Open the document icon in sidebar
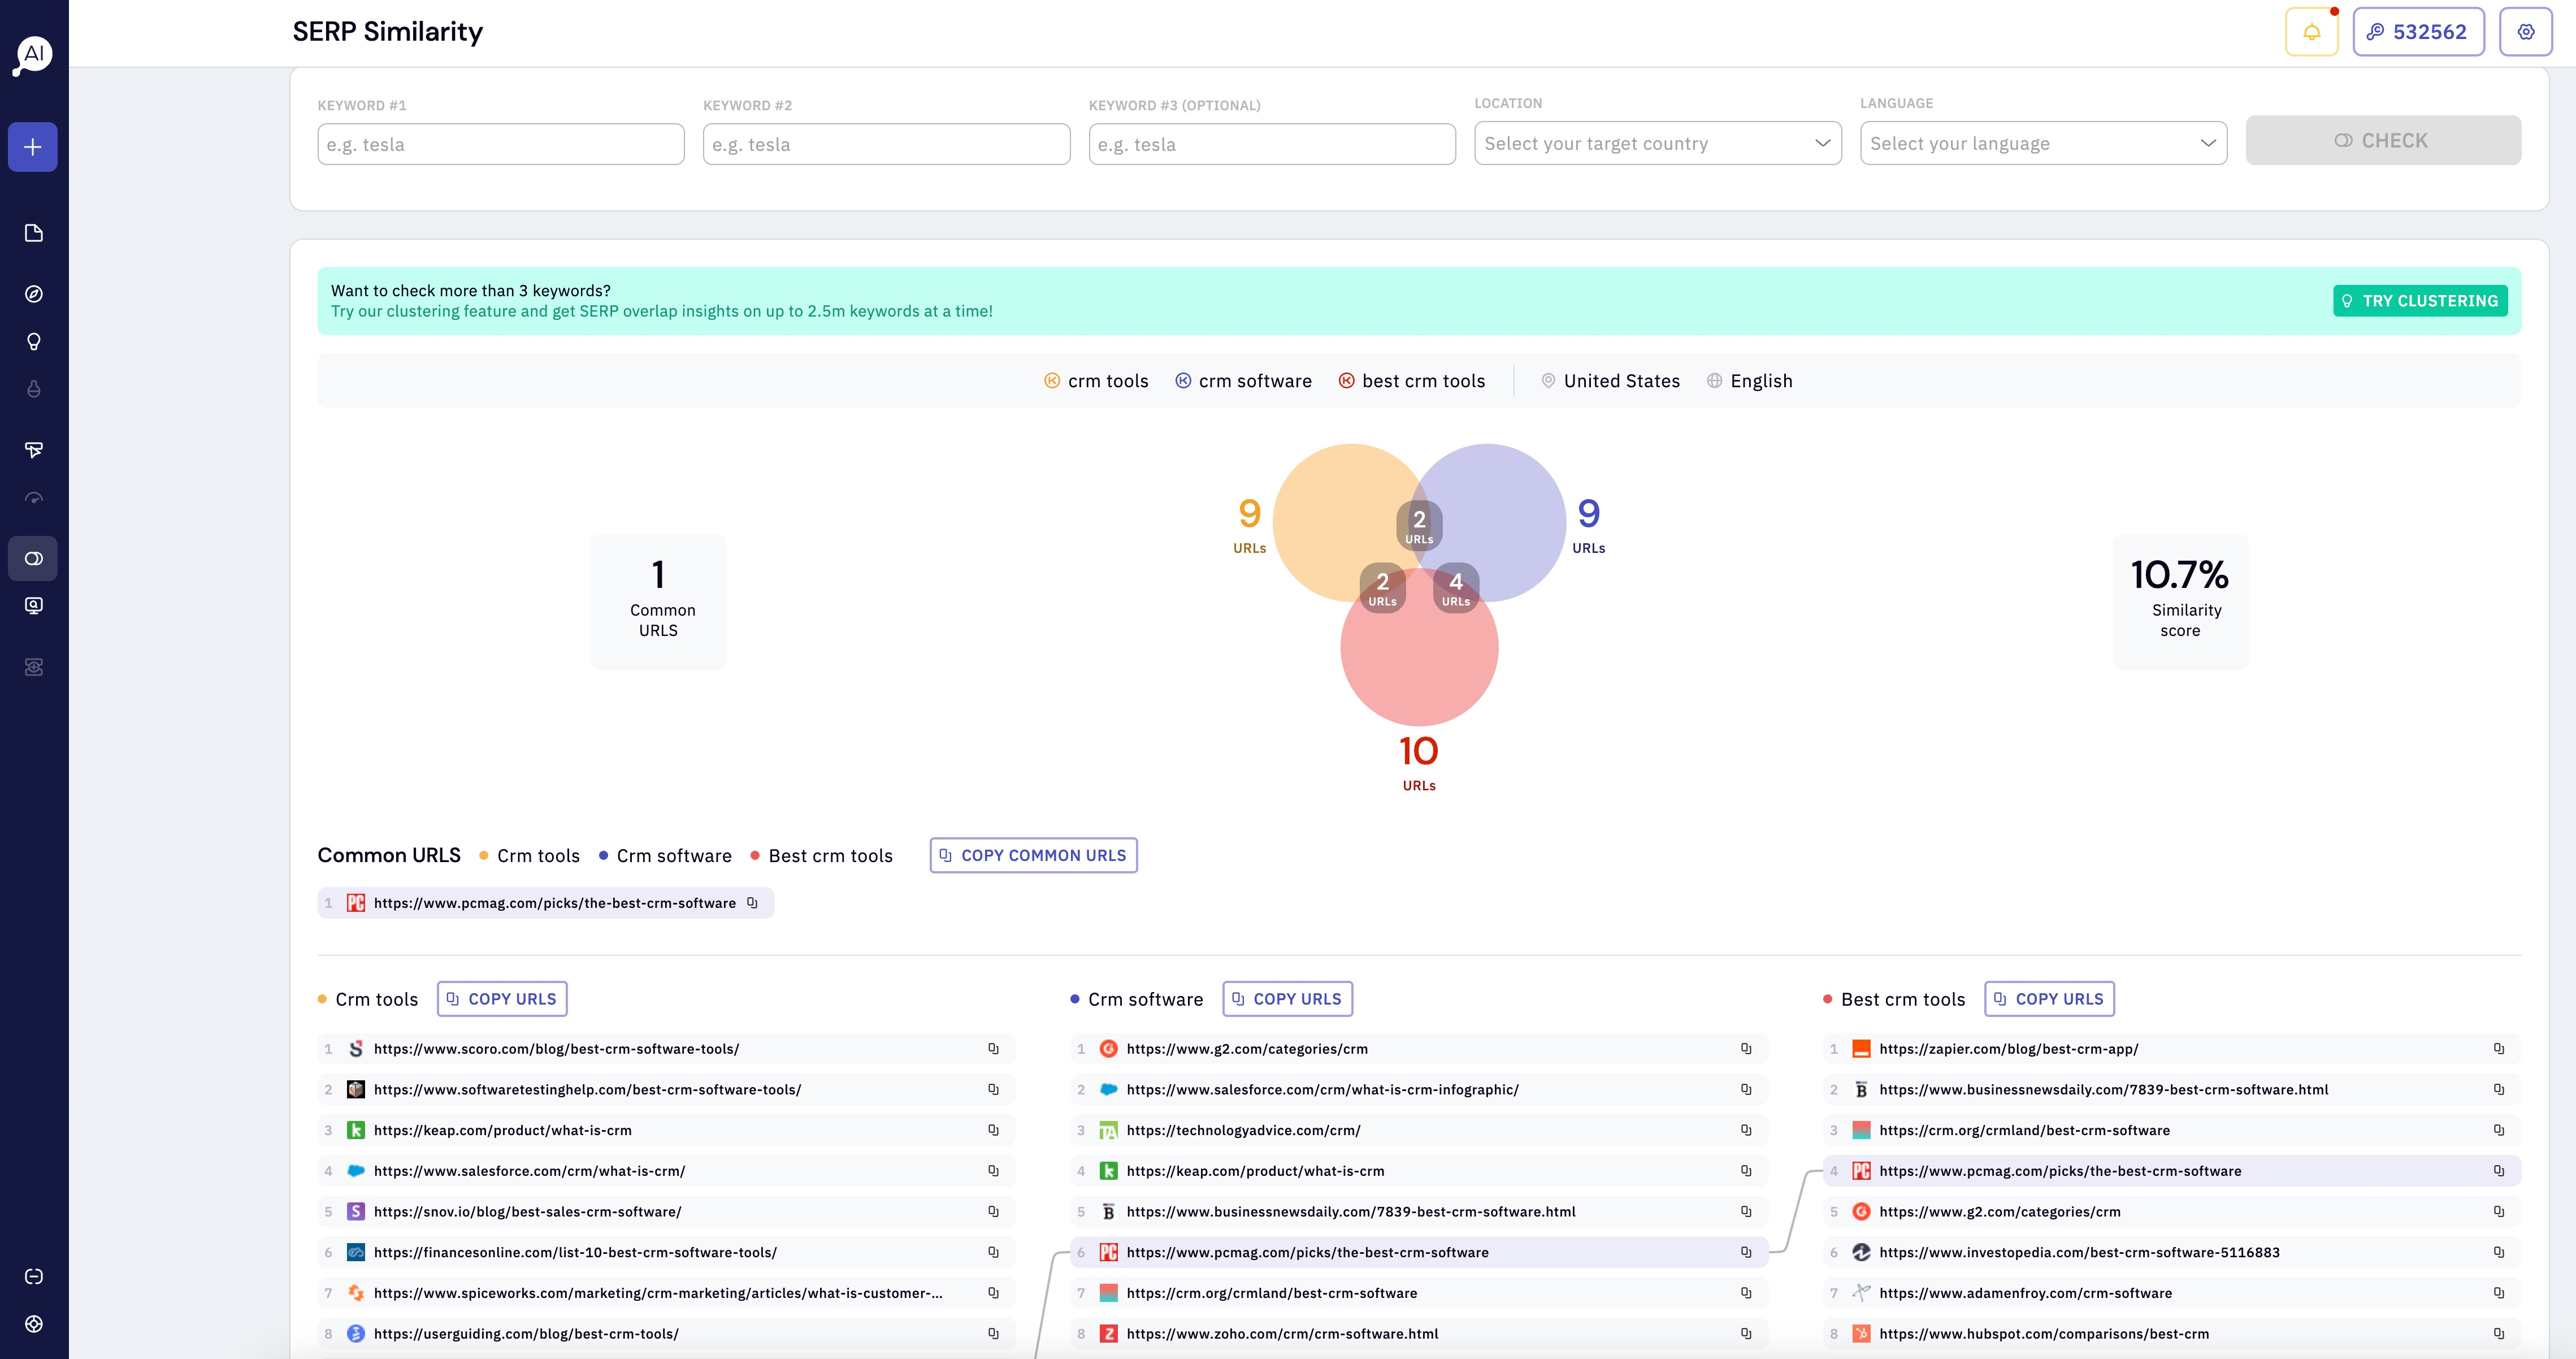The width and height of the screenshot is (2576, 1359). [33, 233]
